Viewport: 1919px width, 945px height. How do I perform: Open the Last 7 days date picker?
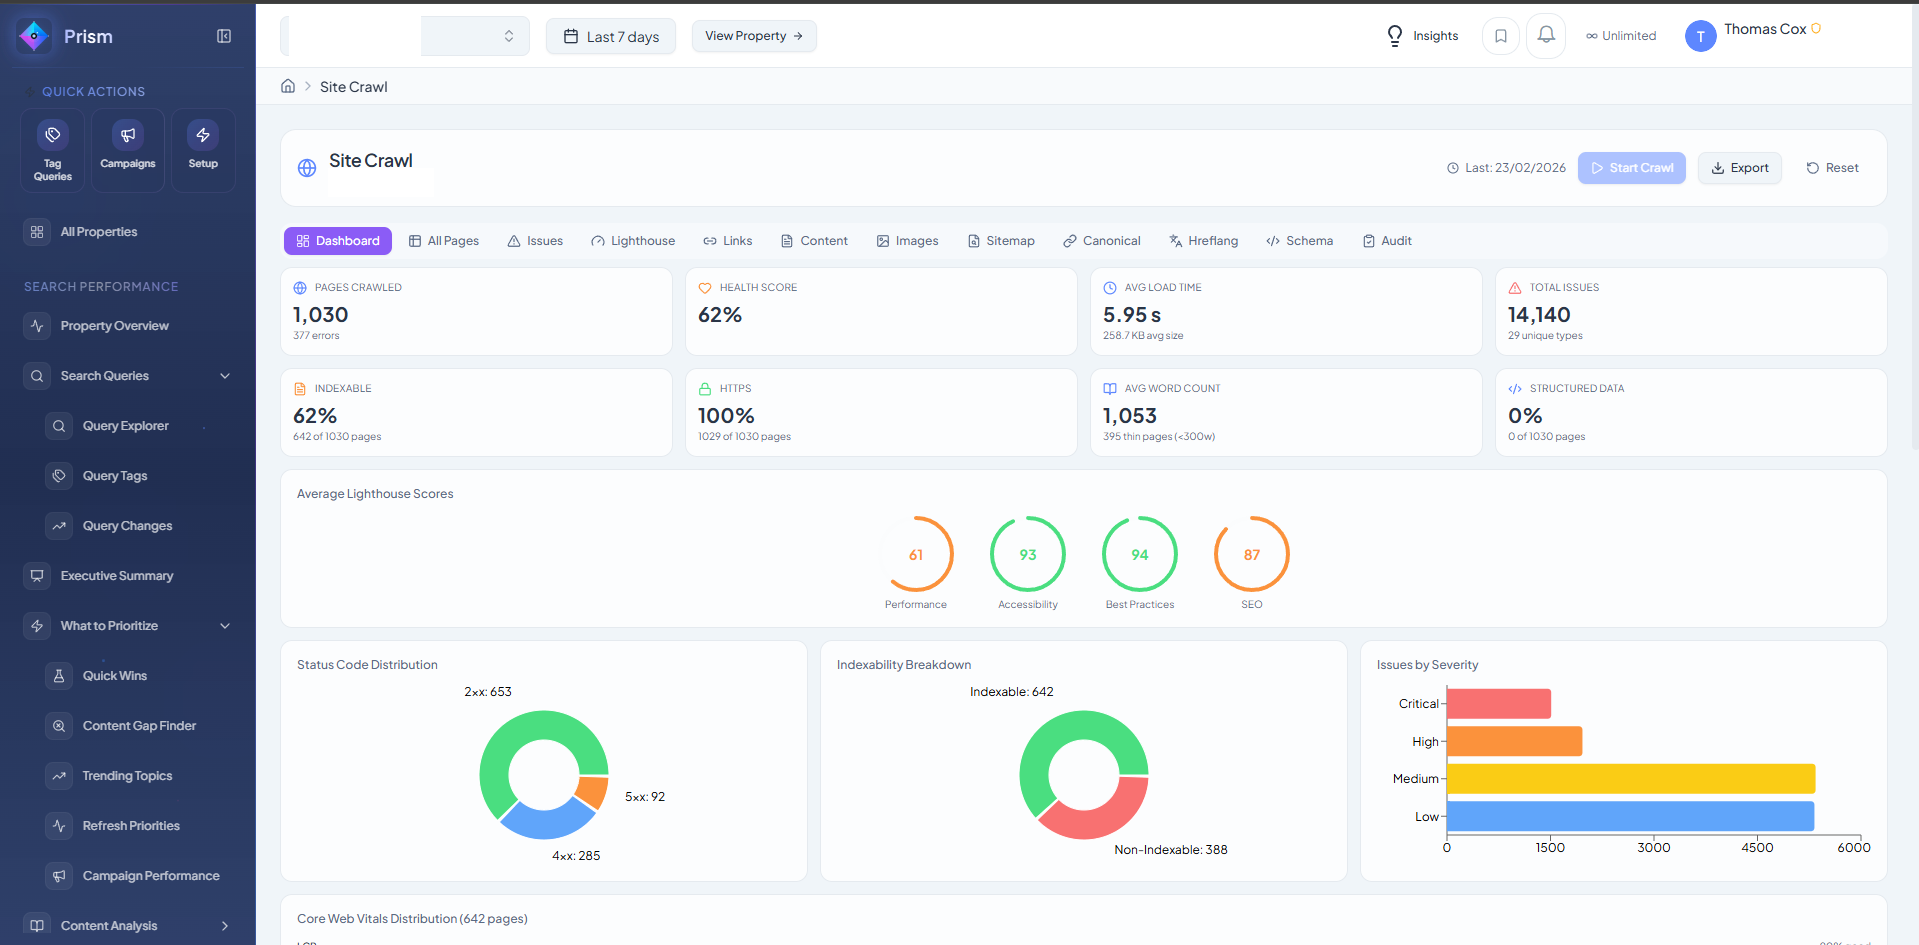point(611,36)
